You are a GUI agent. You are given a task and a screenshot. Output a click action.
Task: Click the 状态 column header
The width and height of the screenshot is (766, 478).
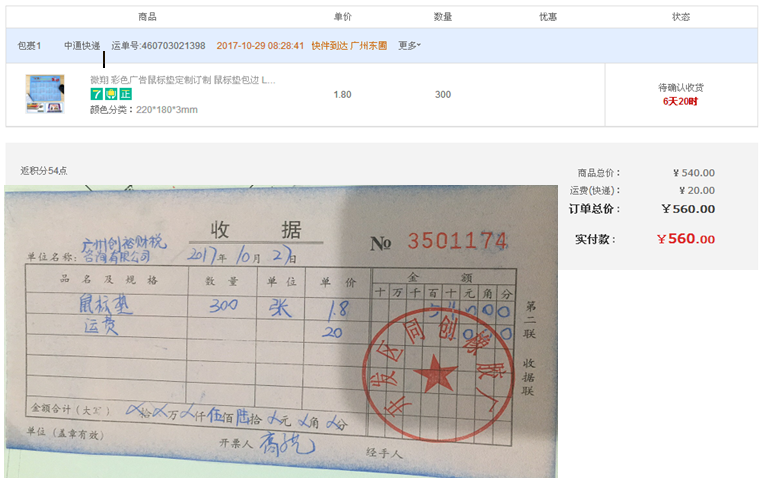point(681,17)
